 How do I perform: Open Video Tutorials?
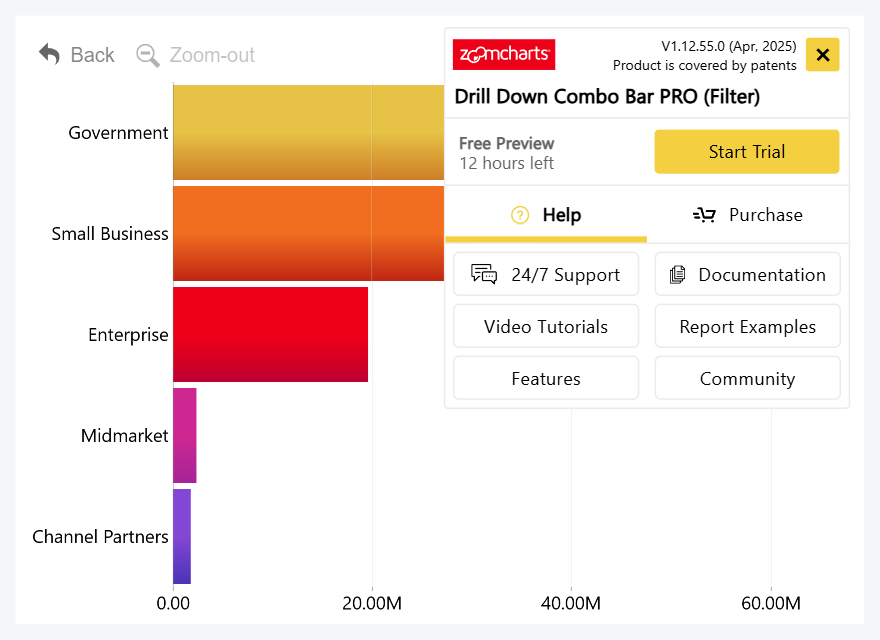(546, 327)
